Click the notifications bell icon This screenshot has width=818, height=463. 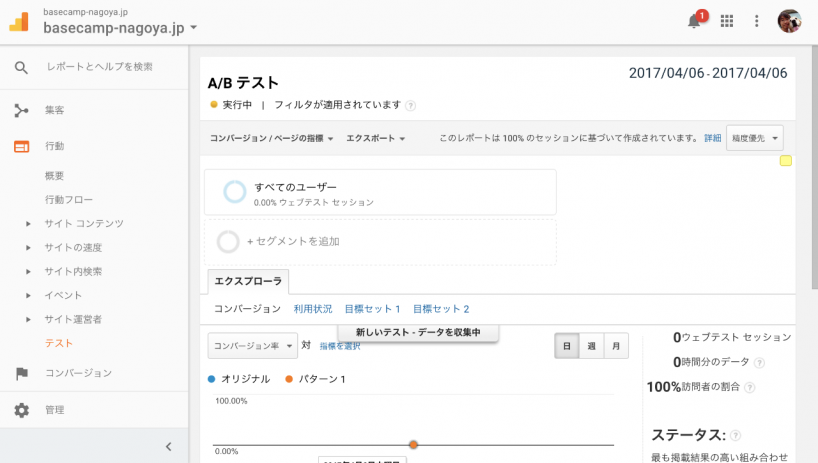[x=694, y=21]
